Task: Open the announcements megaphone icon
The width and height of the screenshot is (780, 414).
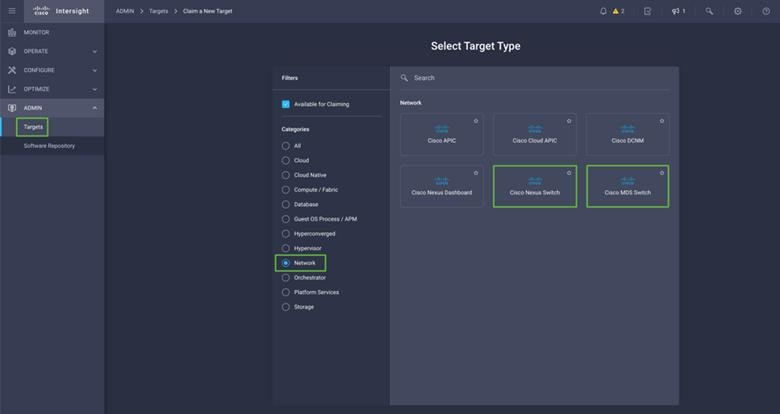Action: click(678, 11)
